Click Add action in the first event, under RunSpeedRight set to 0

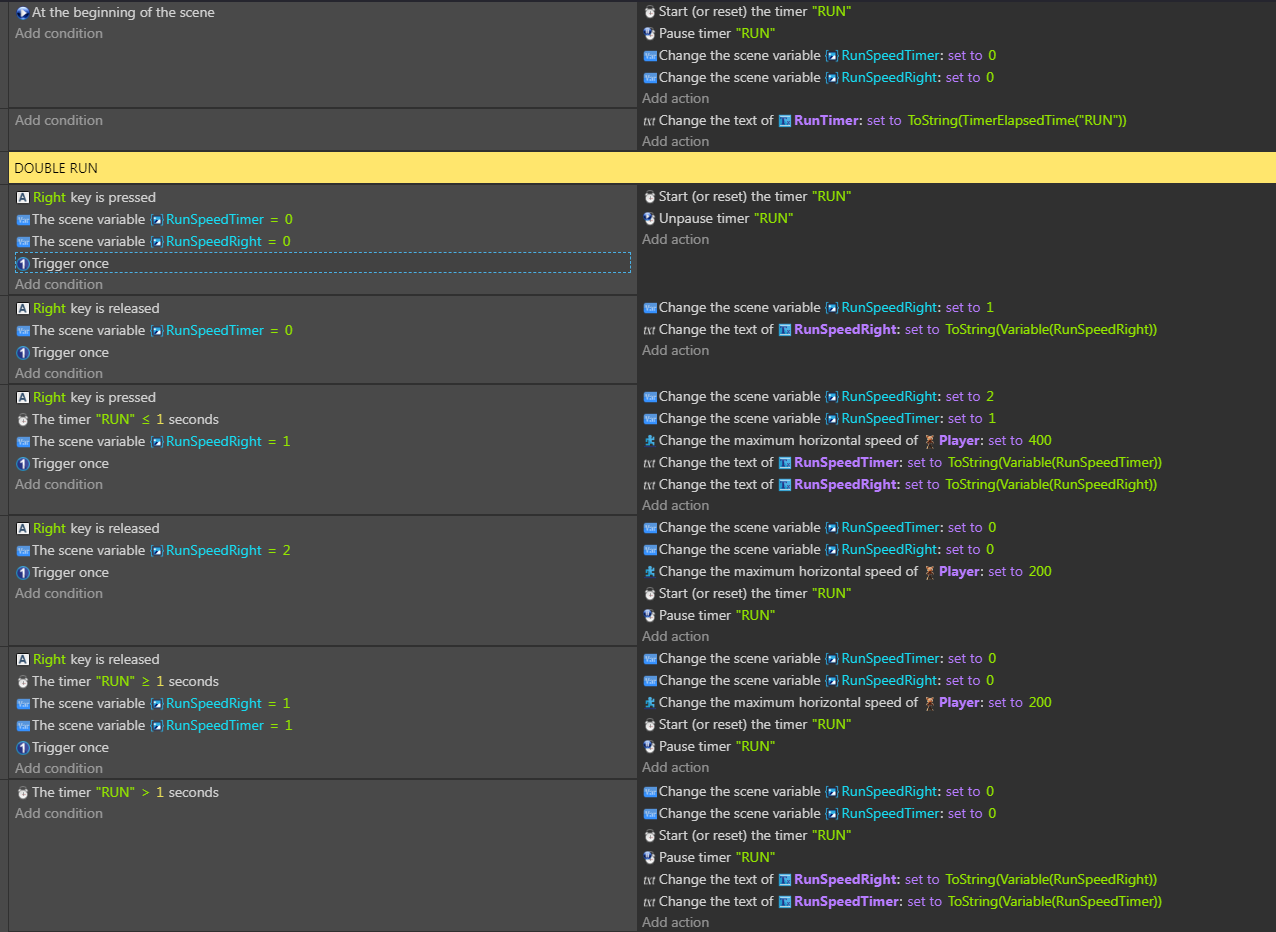click(676, 98)
